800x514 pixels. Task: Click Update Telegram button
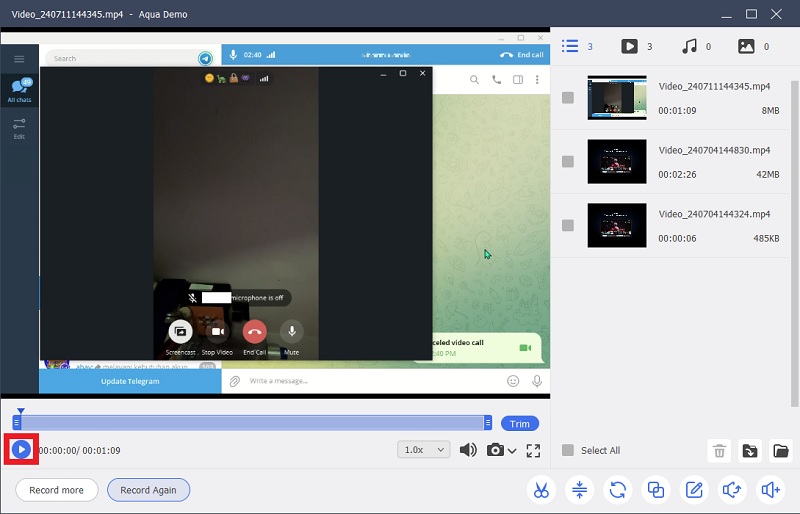pos(130,381)
